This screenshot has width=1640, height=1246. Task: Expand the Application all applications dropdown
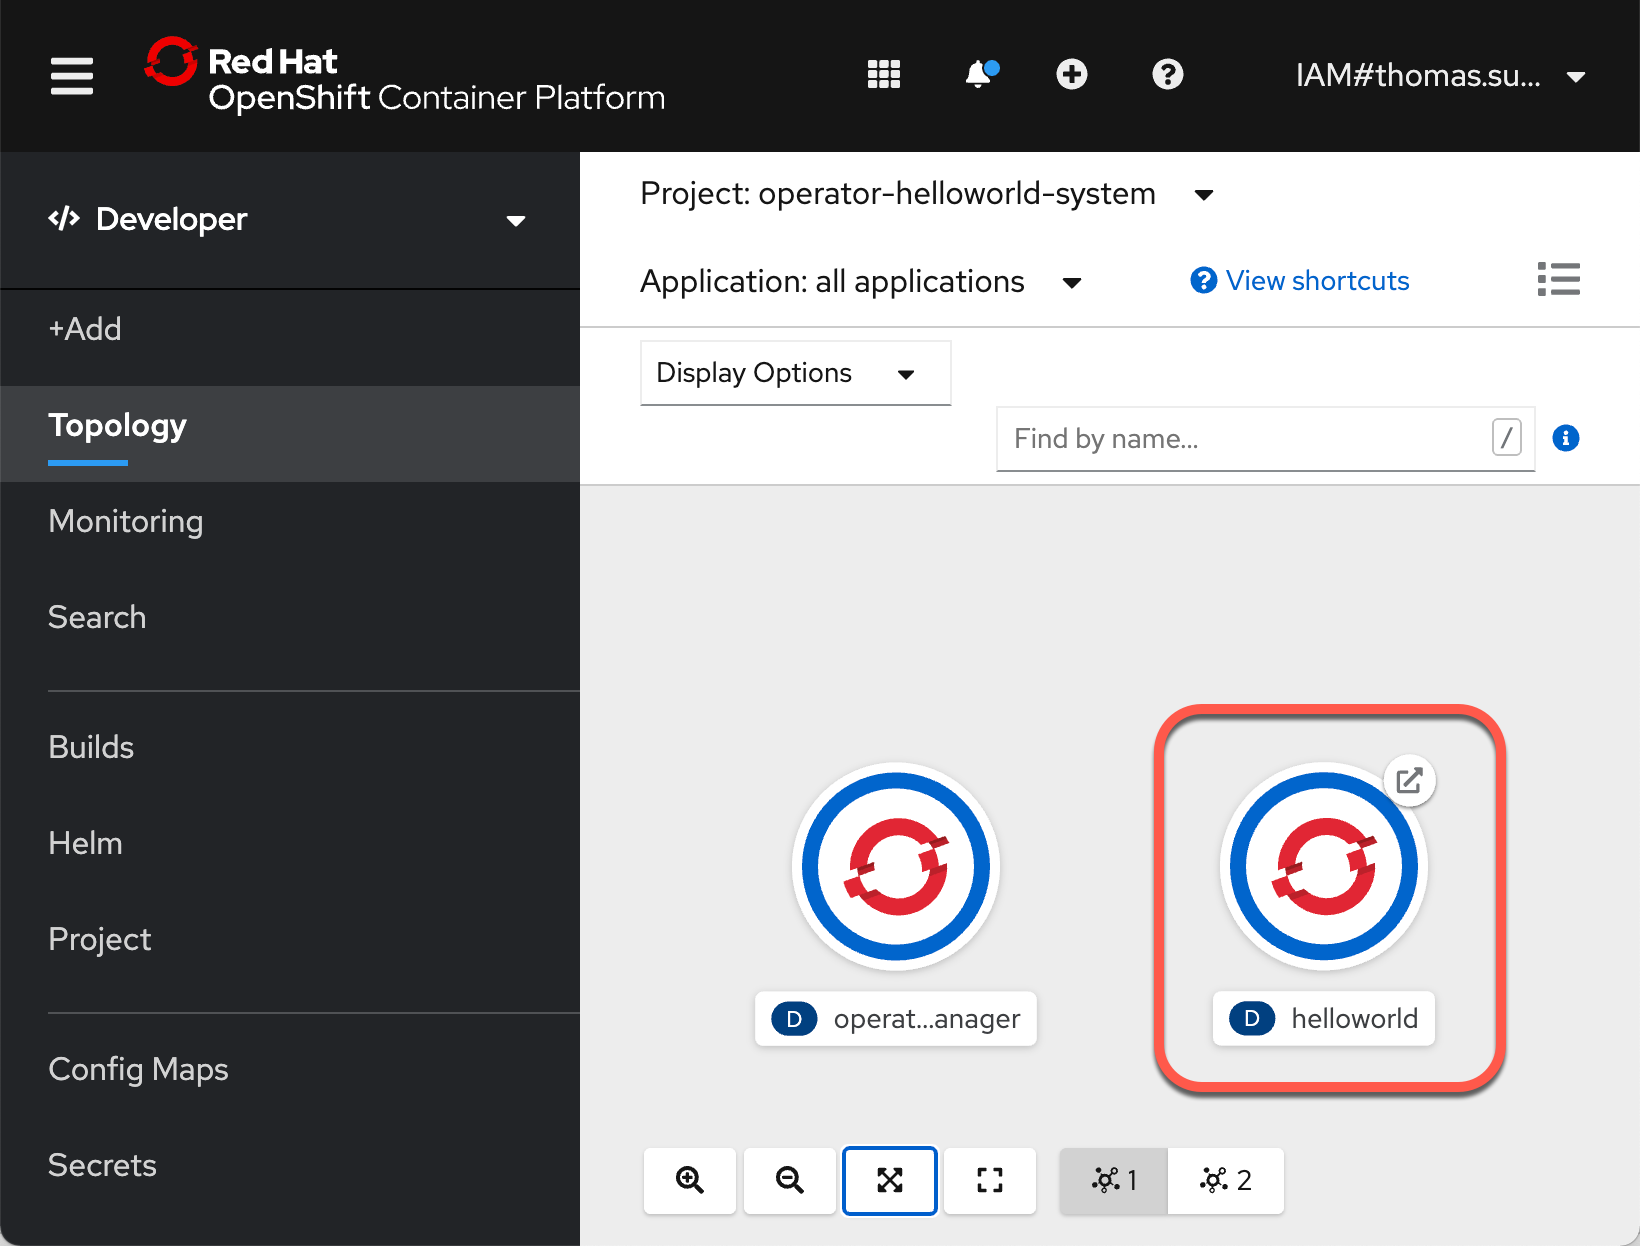click(x=861, y=282)
